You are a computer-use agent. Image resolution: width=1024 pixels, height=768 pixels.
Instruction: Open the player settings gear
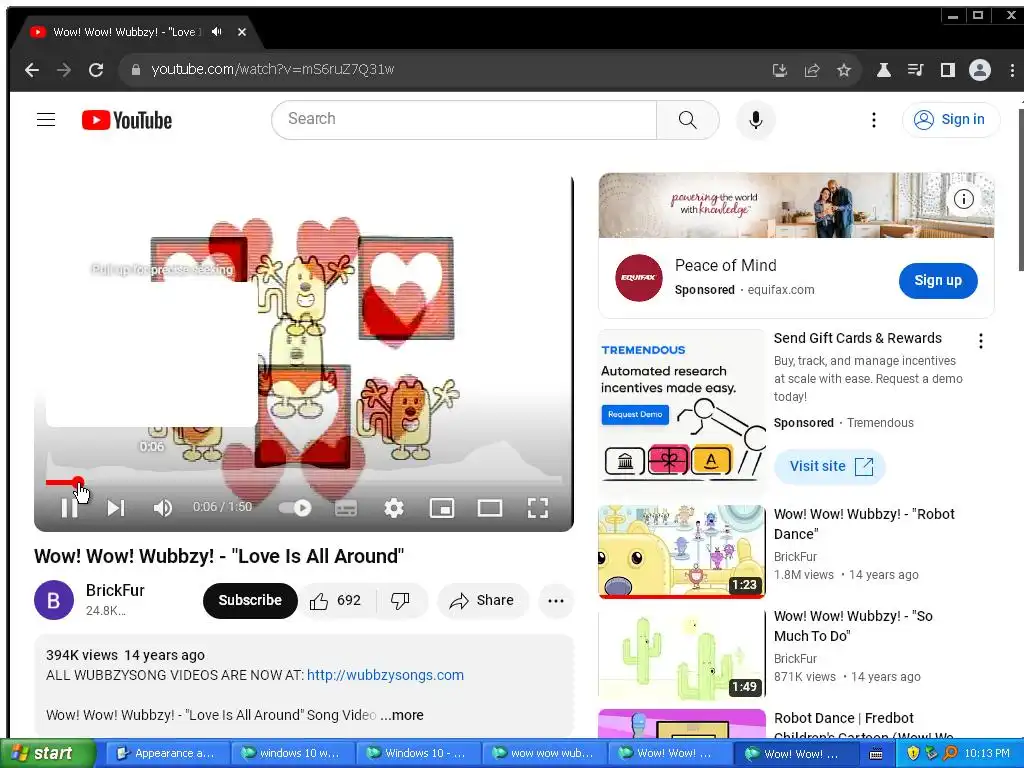(x=394, y=507)
